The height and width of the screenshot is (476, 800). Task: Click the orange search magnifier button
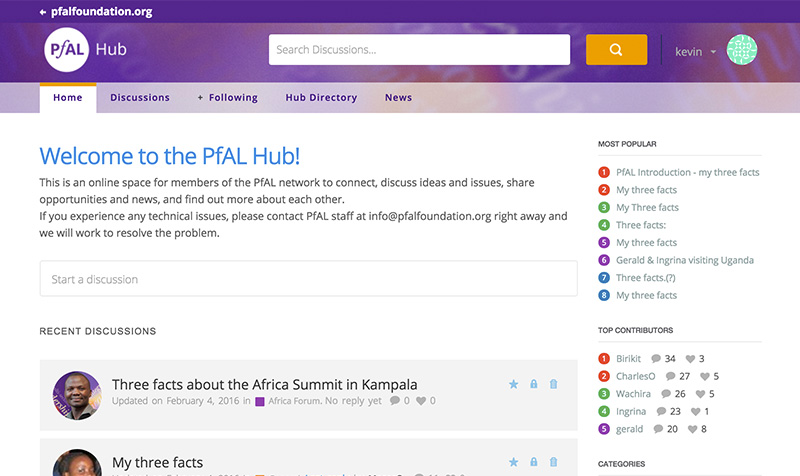pyautogui.click(x=616, y=49)
